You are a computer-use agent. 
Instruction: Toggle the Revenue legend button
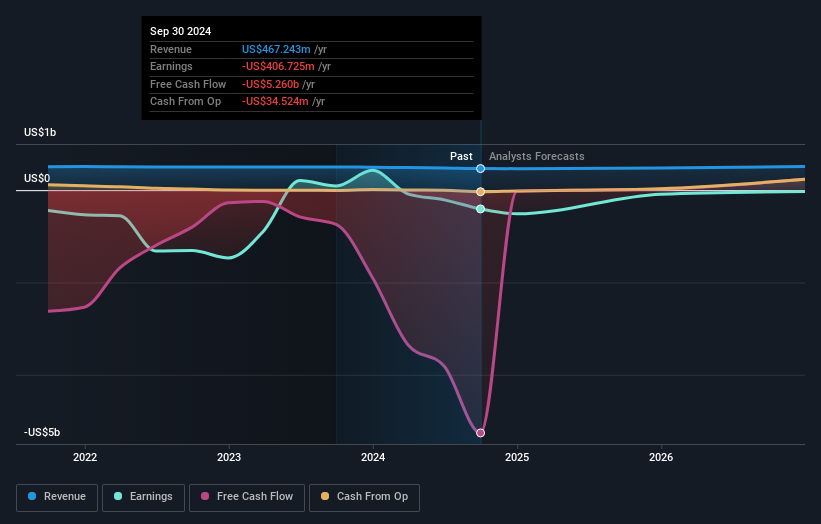point(57,497)
